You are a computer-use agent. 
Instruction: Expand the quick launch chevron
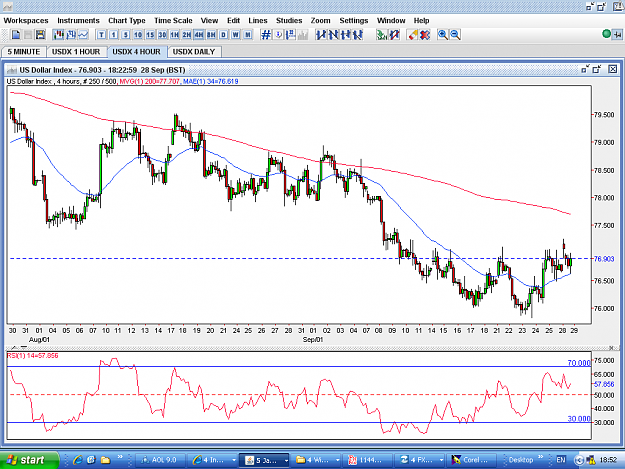click(x=120, y=457)
